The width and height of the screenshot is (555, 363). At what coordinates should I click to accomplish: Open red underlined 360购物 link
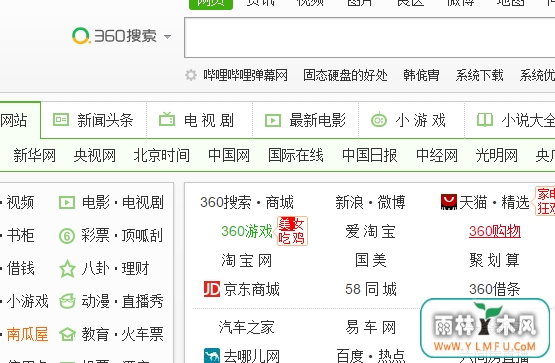[x=494, y=231]
